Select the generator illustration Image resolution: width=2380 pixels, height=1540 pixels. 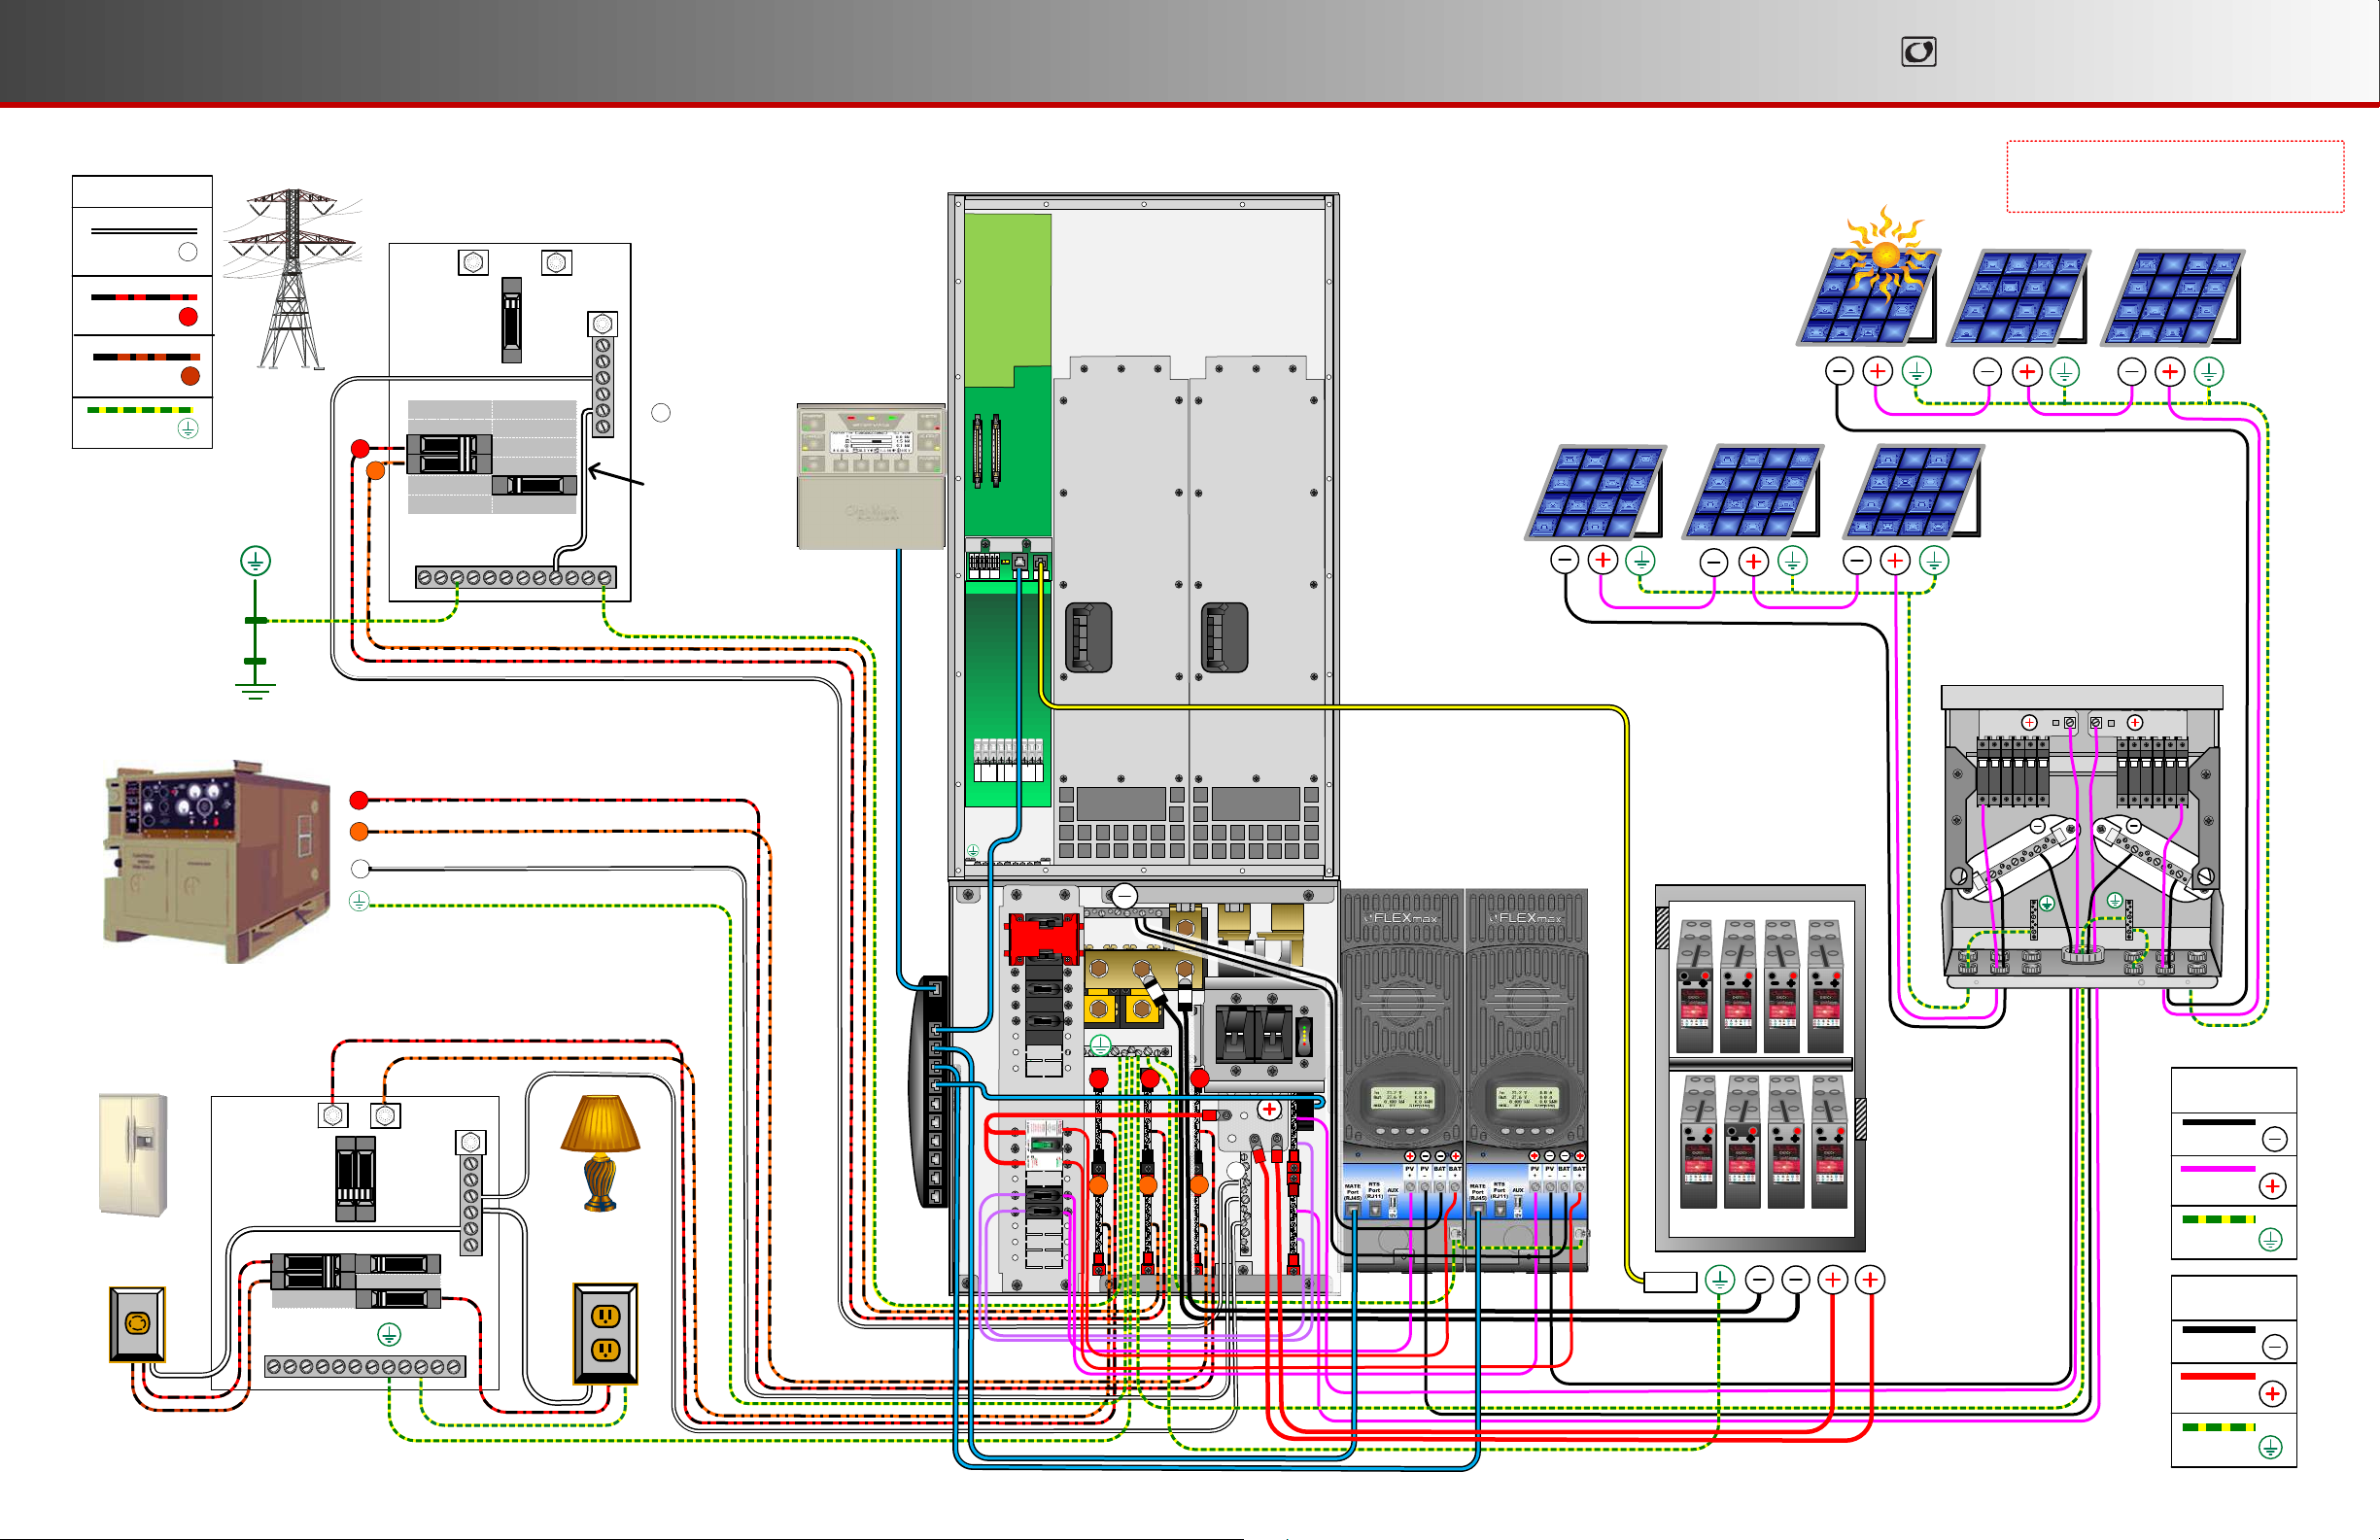point(217,862)
